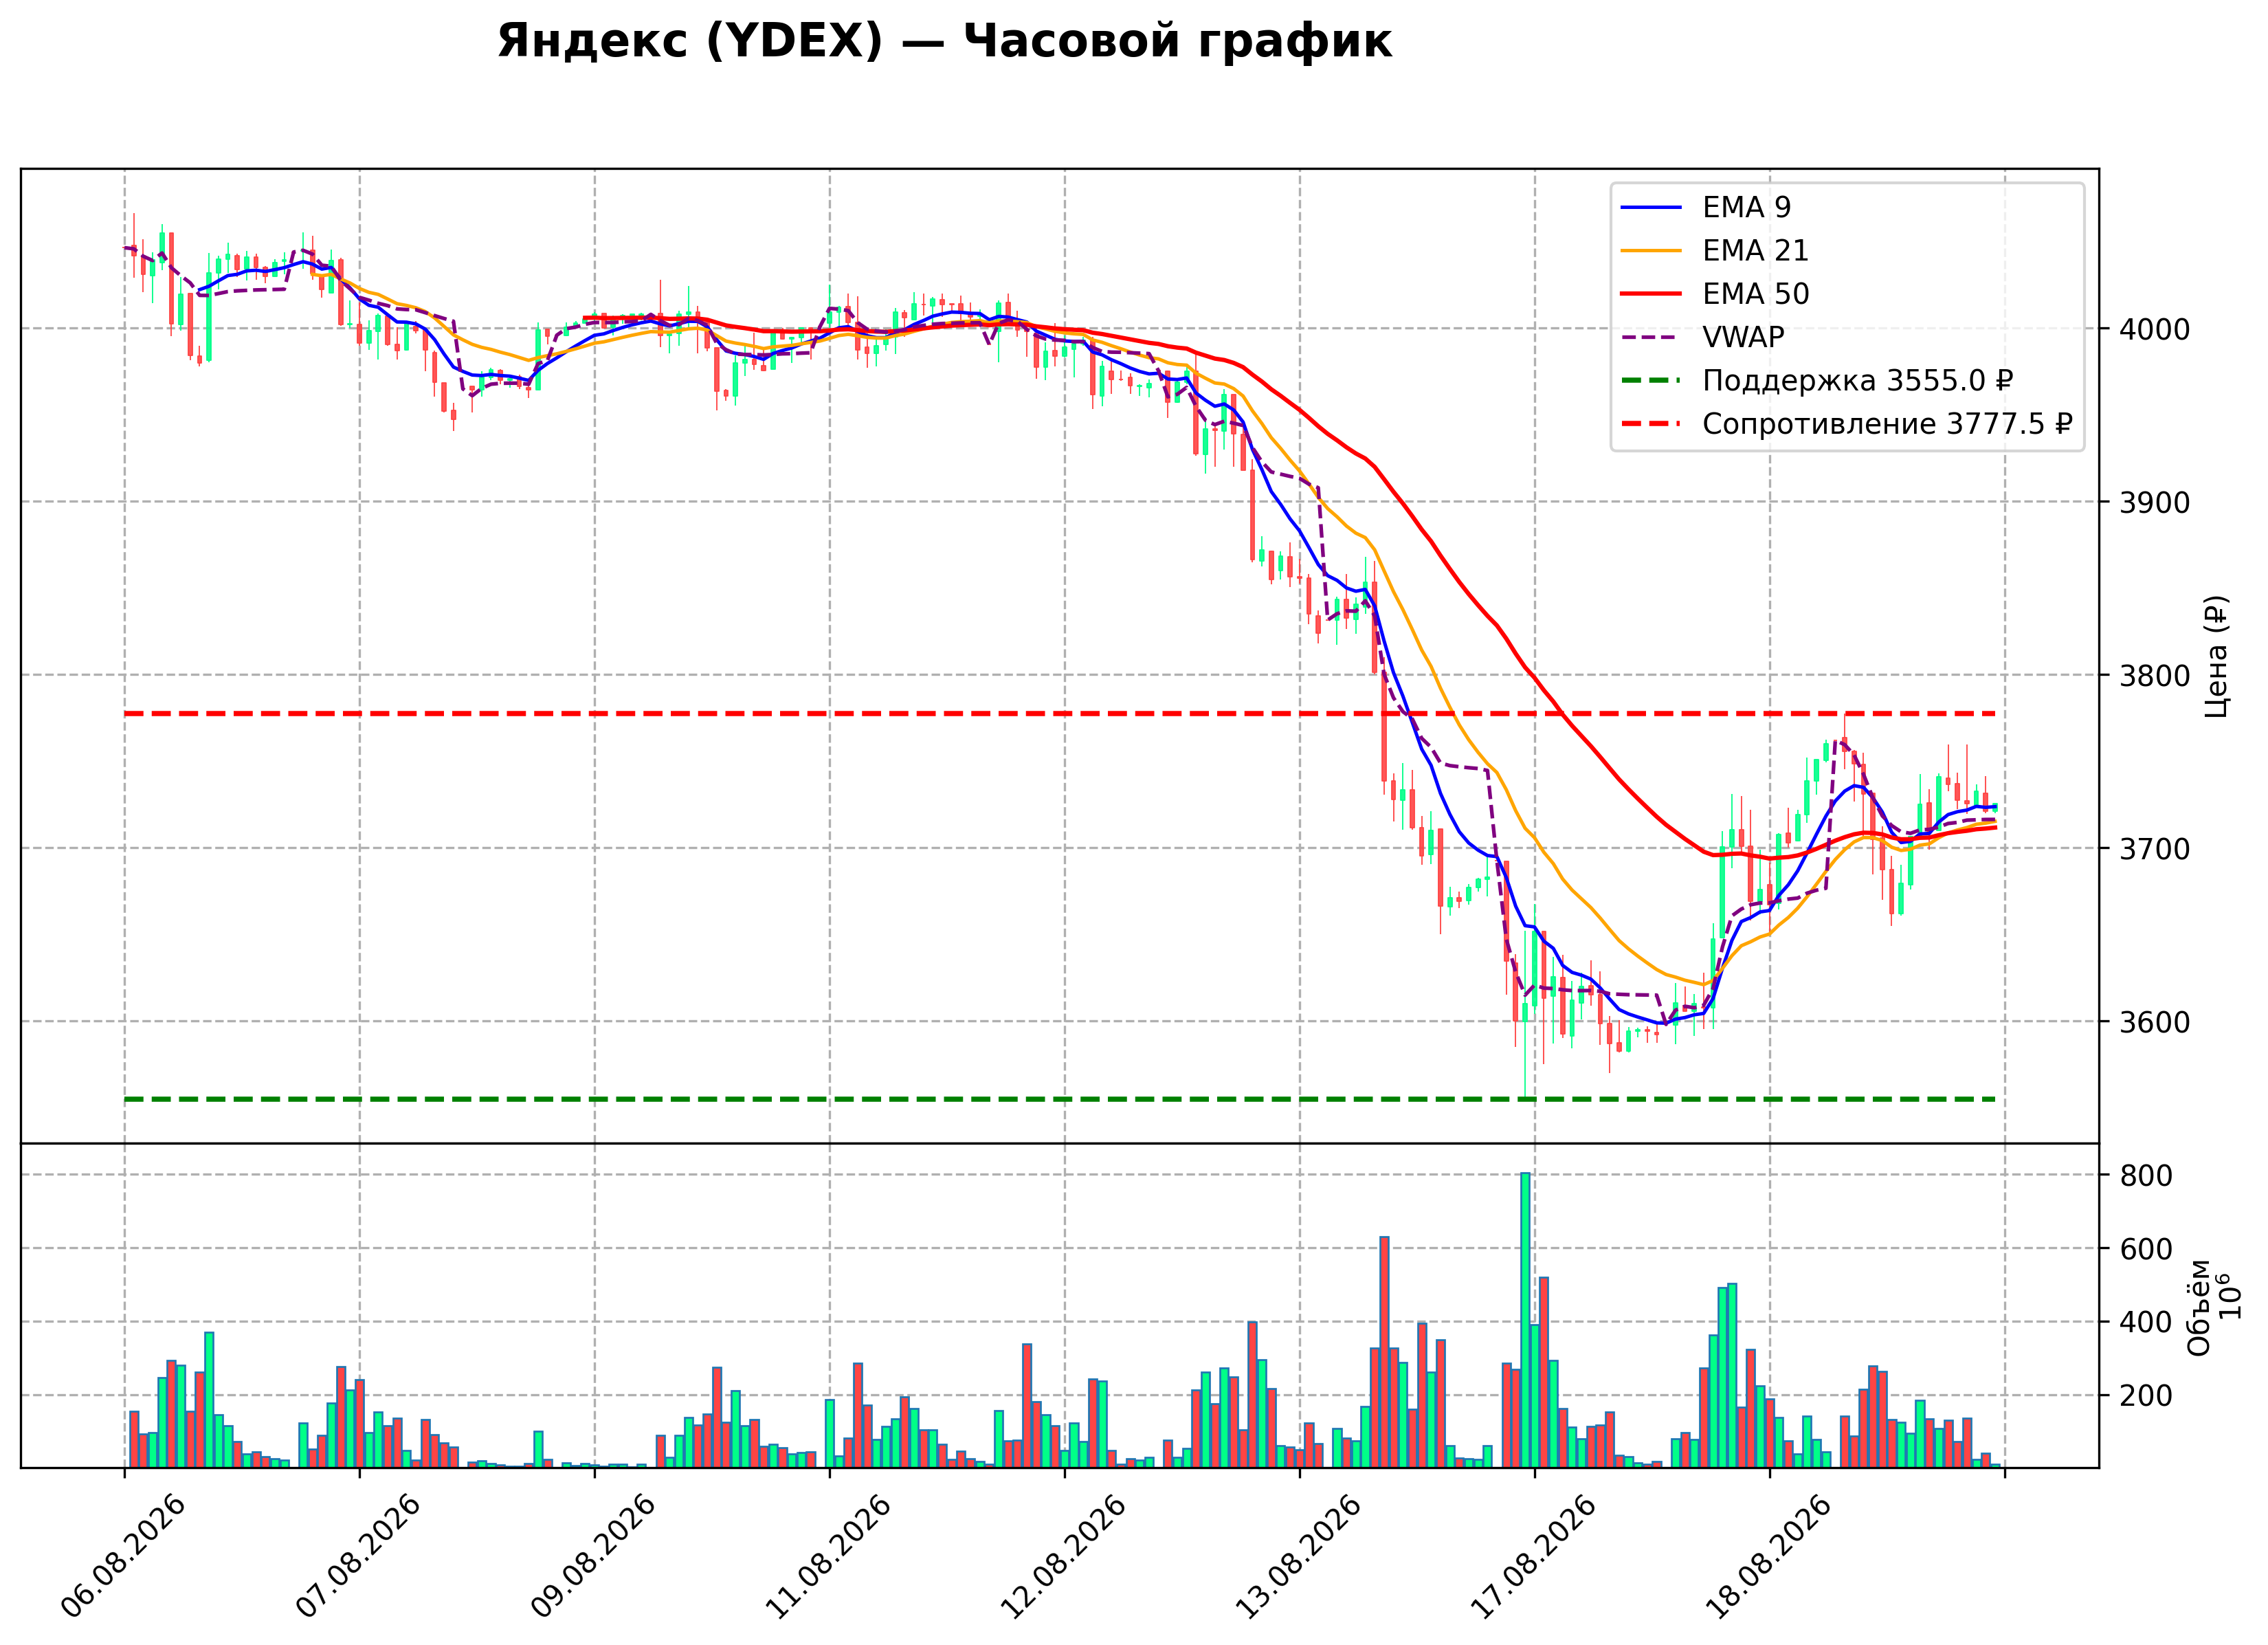2268x1645 pixels.
Task: Click the 4000 price axis label
Action: coord(2153,329)
